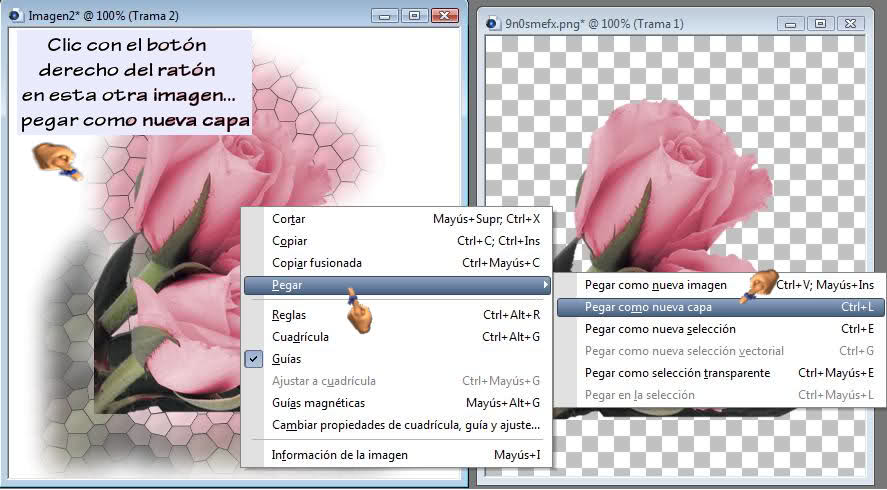887x490 pixels.
Task: Choose Pegar como nueva capa
Action: [x=720, y=307]
